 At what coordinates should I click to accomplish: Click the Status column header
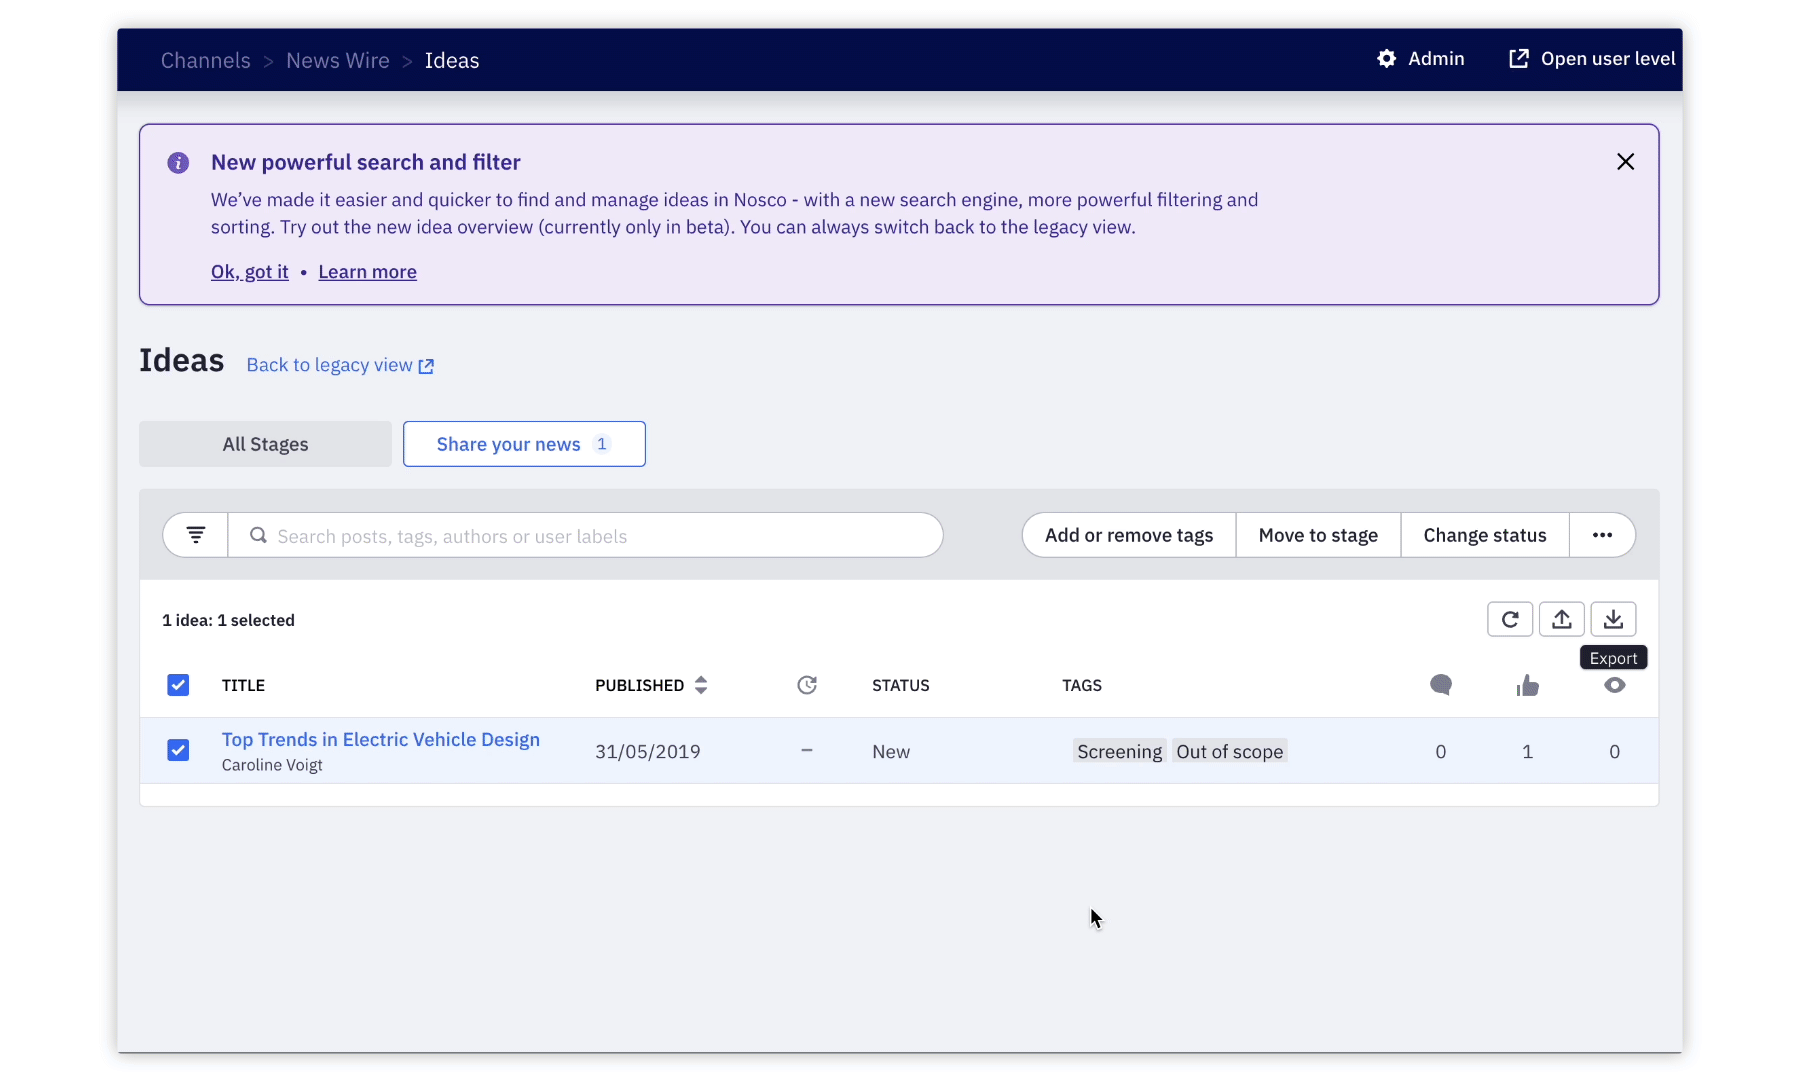pos(901,685)
